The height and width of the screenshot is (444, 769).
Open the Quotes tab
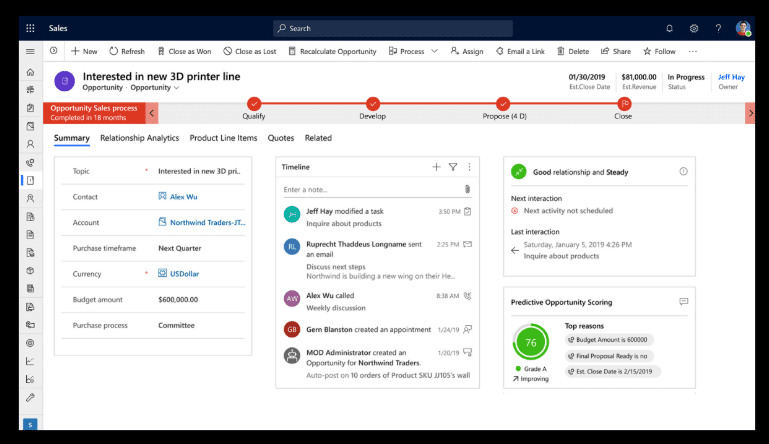click(281, 138)
